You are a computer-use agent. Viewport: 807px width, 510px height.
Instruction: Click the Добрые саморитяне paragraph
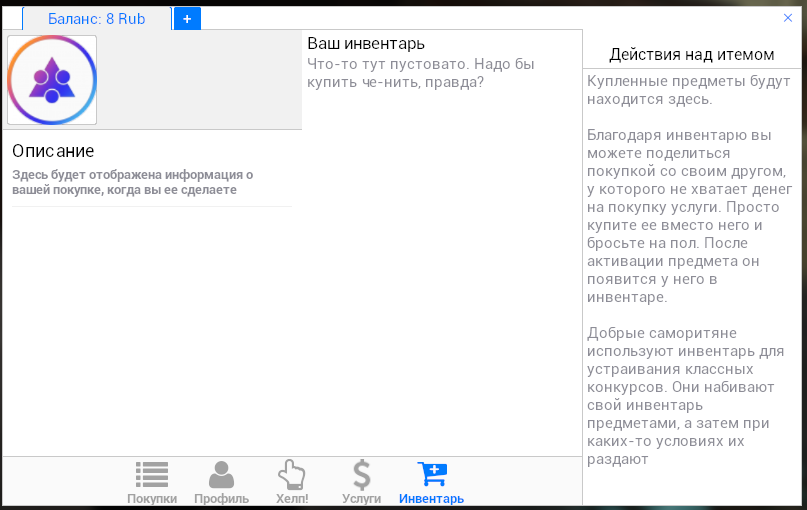pos(680,396)
